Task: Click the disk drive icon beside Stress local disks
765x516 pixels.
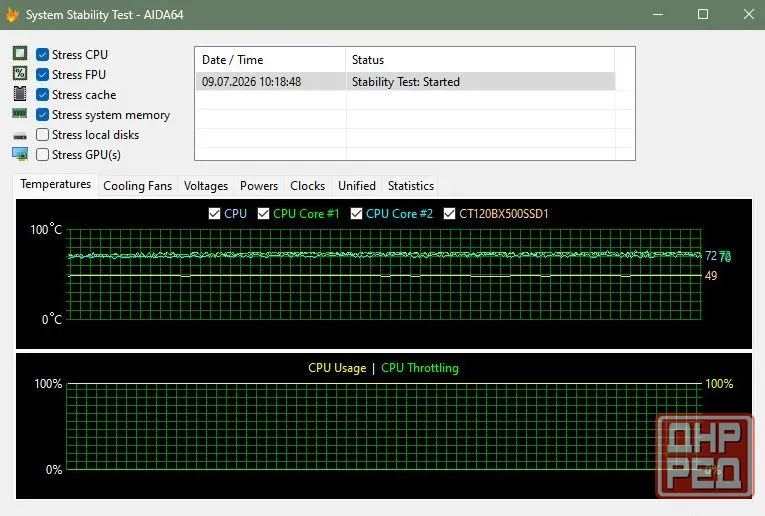Action: (x=20, y=136)
